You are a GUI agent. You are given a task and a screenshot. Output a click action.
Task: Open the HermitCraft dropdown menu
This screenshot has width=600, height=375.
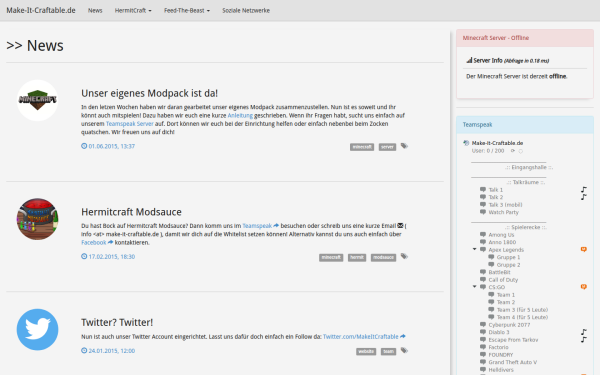[x=133, y=10]
